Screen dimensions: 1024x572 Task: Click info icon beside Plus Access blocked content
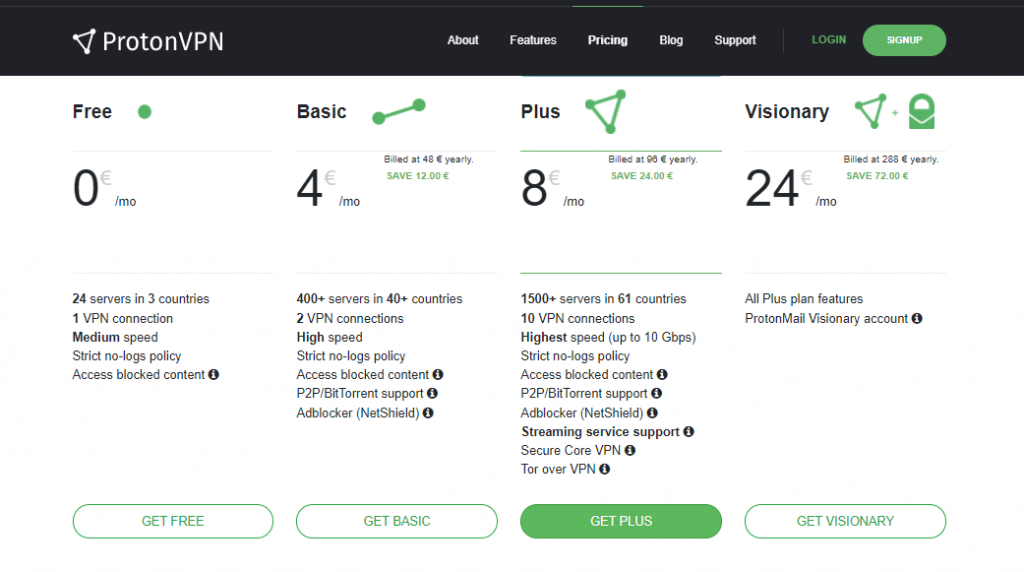[662, 374]
